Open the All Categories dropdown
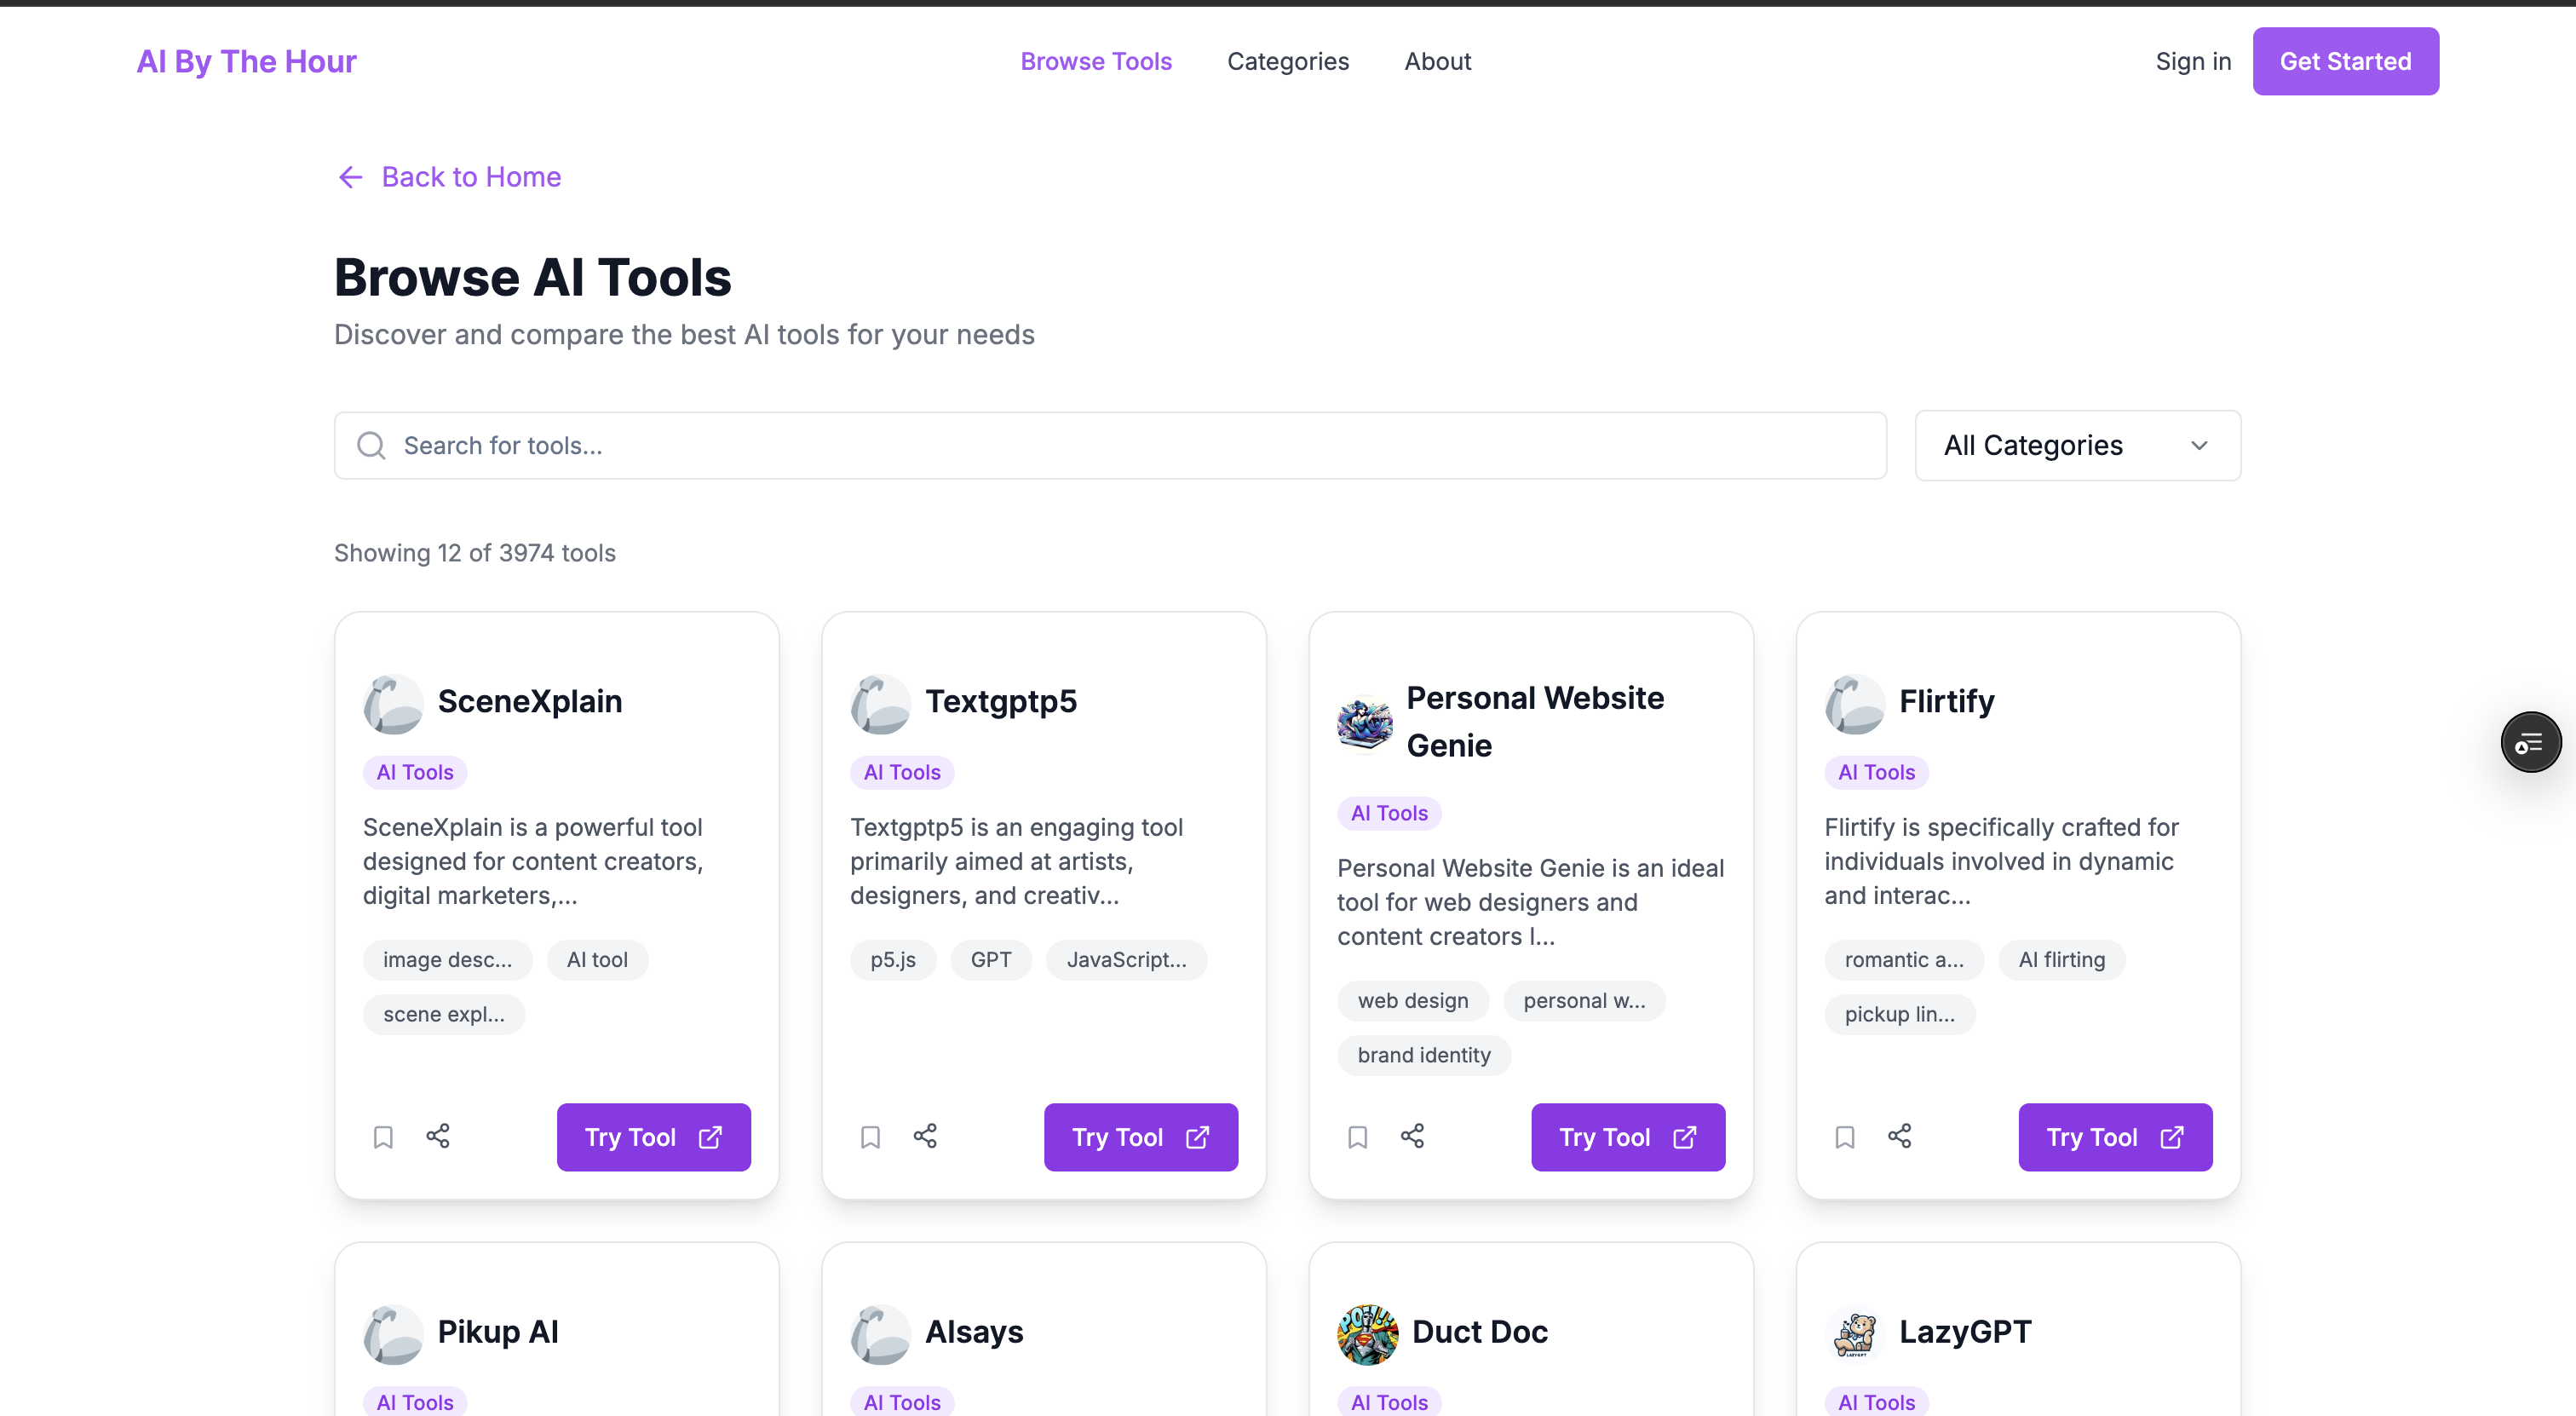Viewport: 2576px width, 1416px height. pos(2077,445)
